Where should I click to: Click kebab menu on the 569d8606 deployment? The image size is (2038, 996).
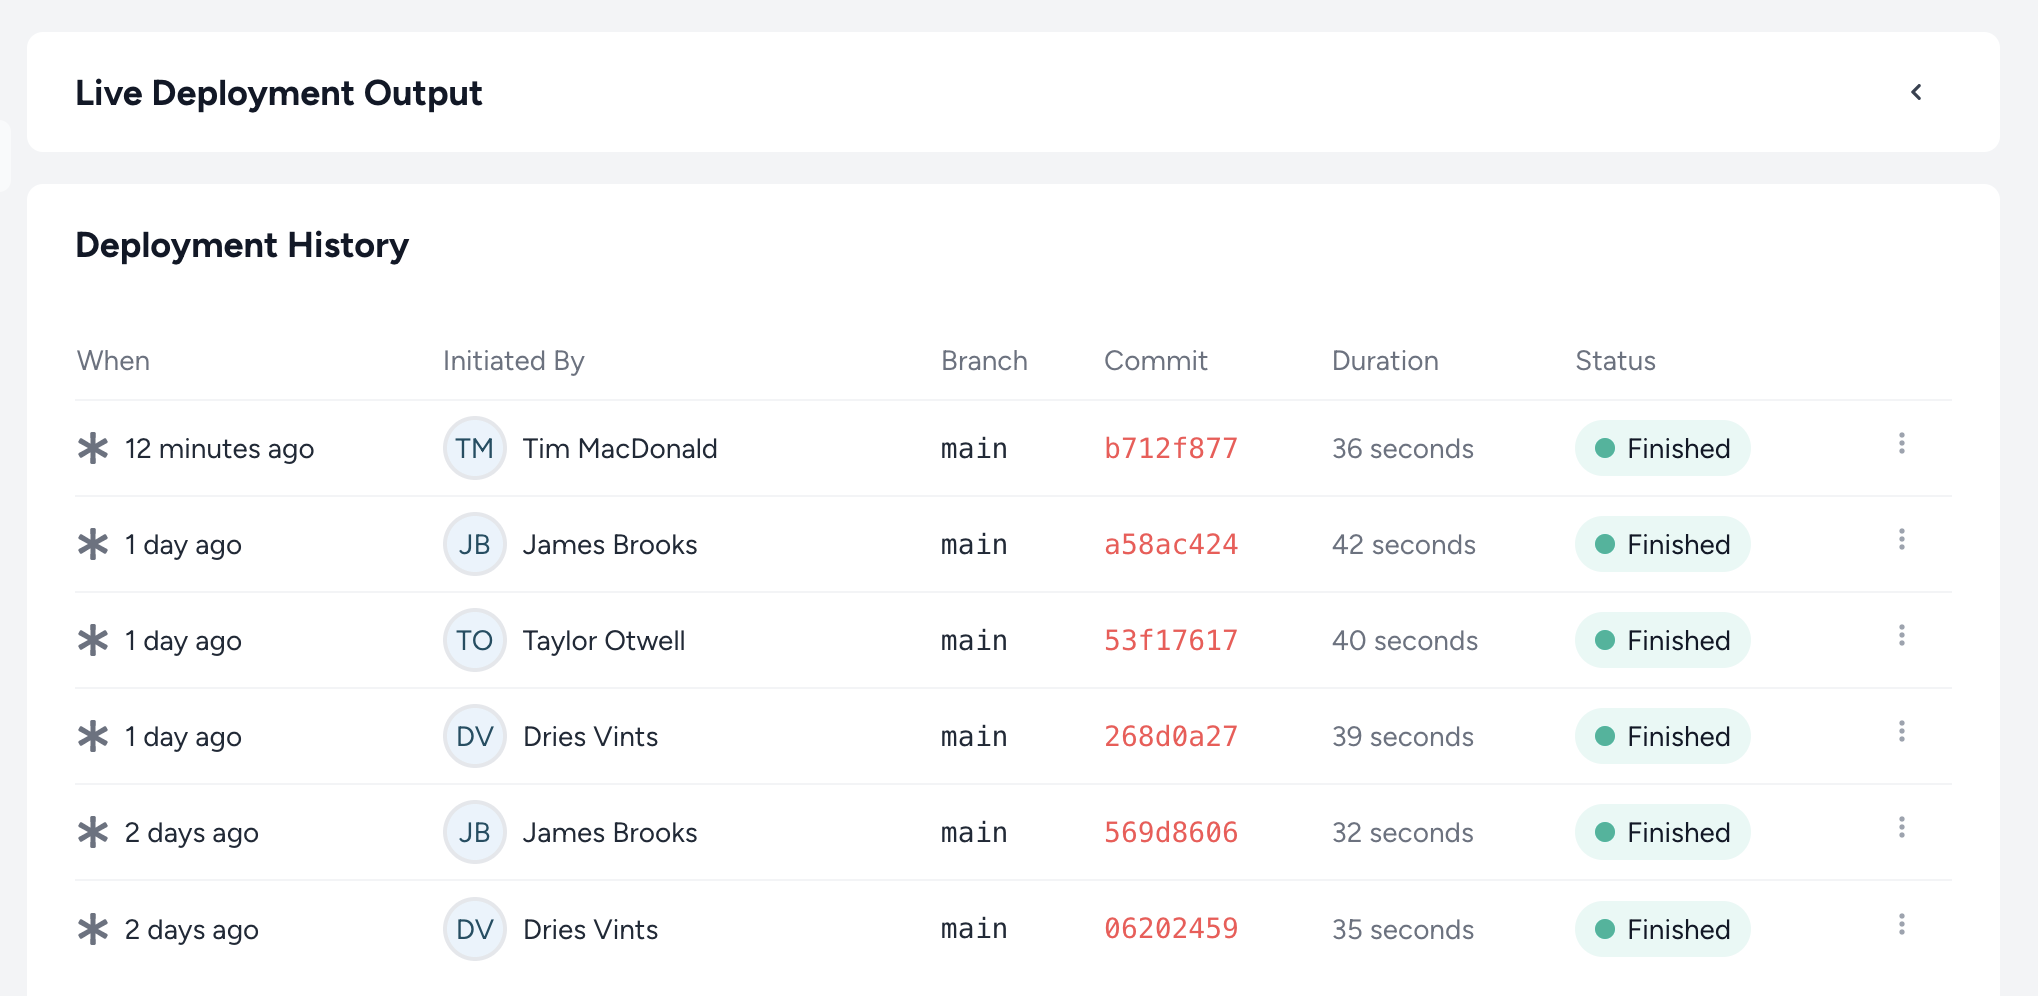(1901, 828)
